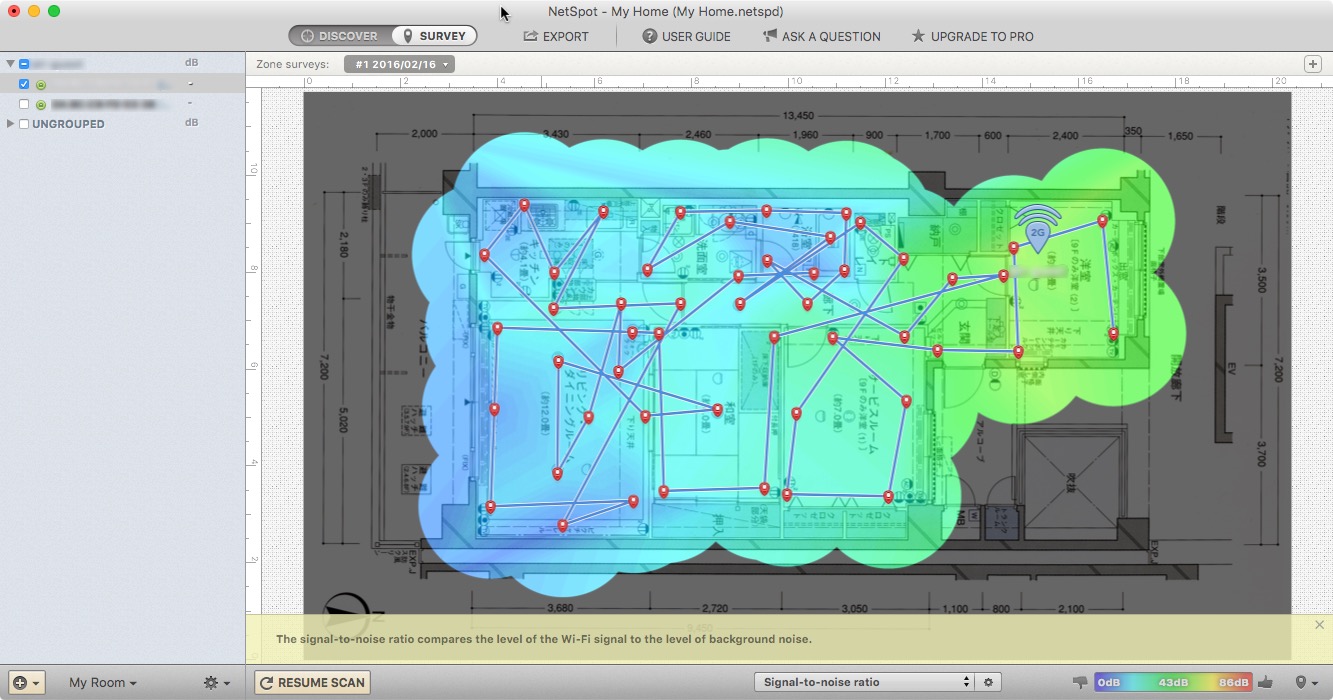
Task: Open the location pin dropdown in the bottom bar
Action: click(1305, 683)
